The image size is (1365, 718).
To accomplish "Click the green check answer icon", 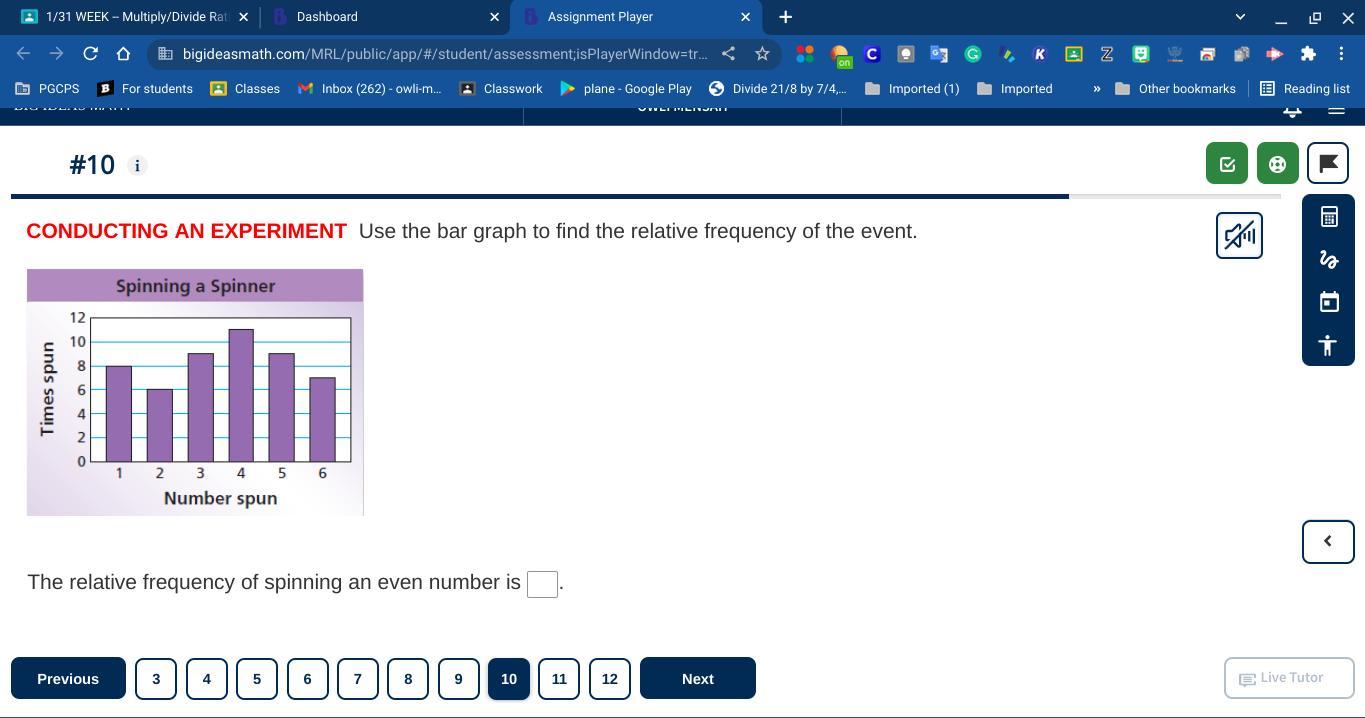I will click(x=1226, y=164).
